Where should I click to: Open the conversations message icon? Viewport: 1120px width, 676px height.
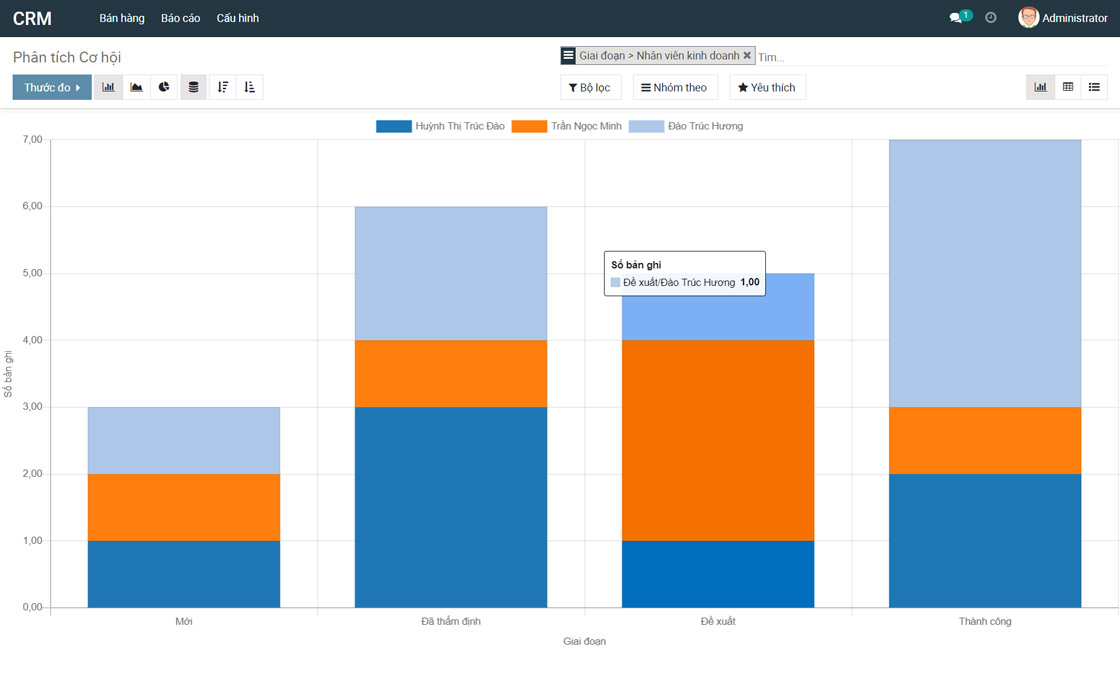click(x=956, y=18)
